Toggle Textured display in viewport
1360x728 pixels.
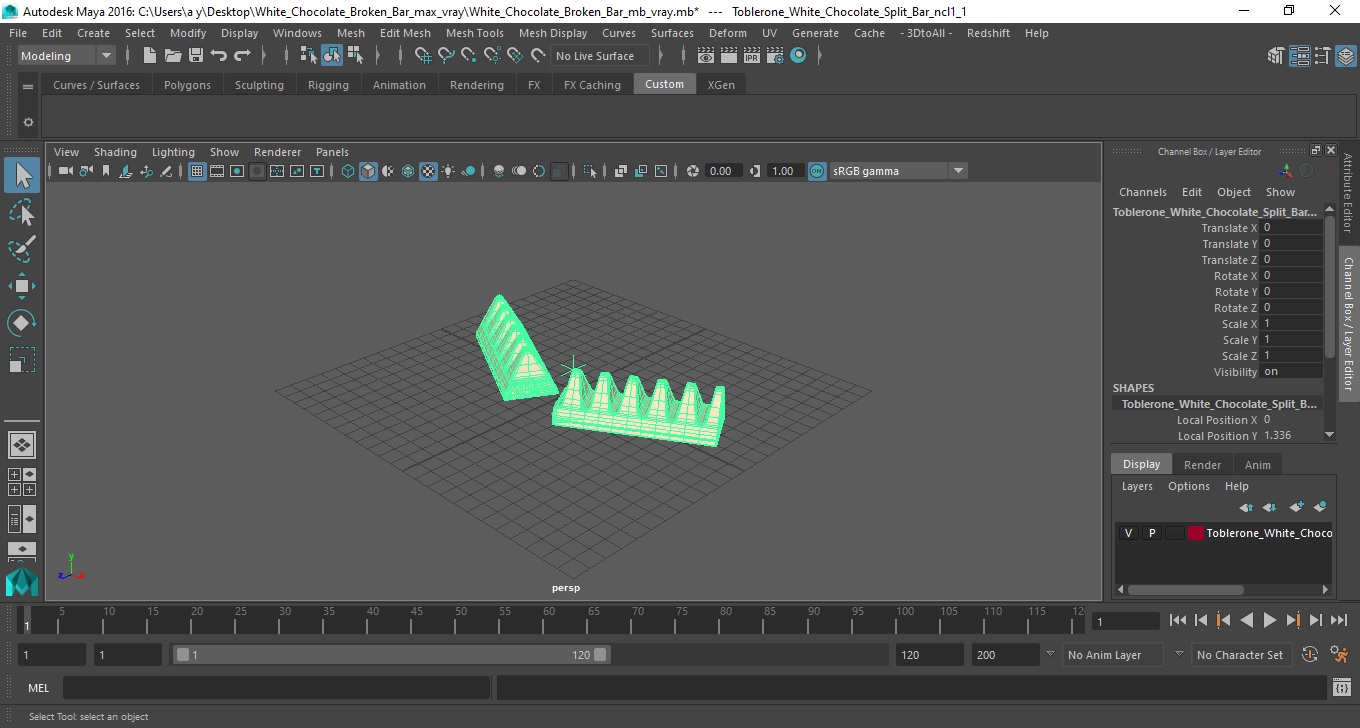[428, 171]
